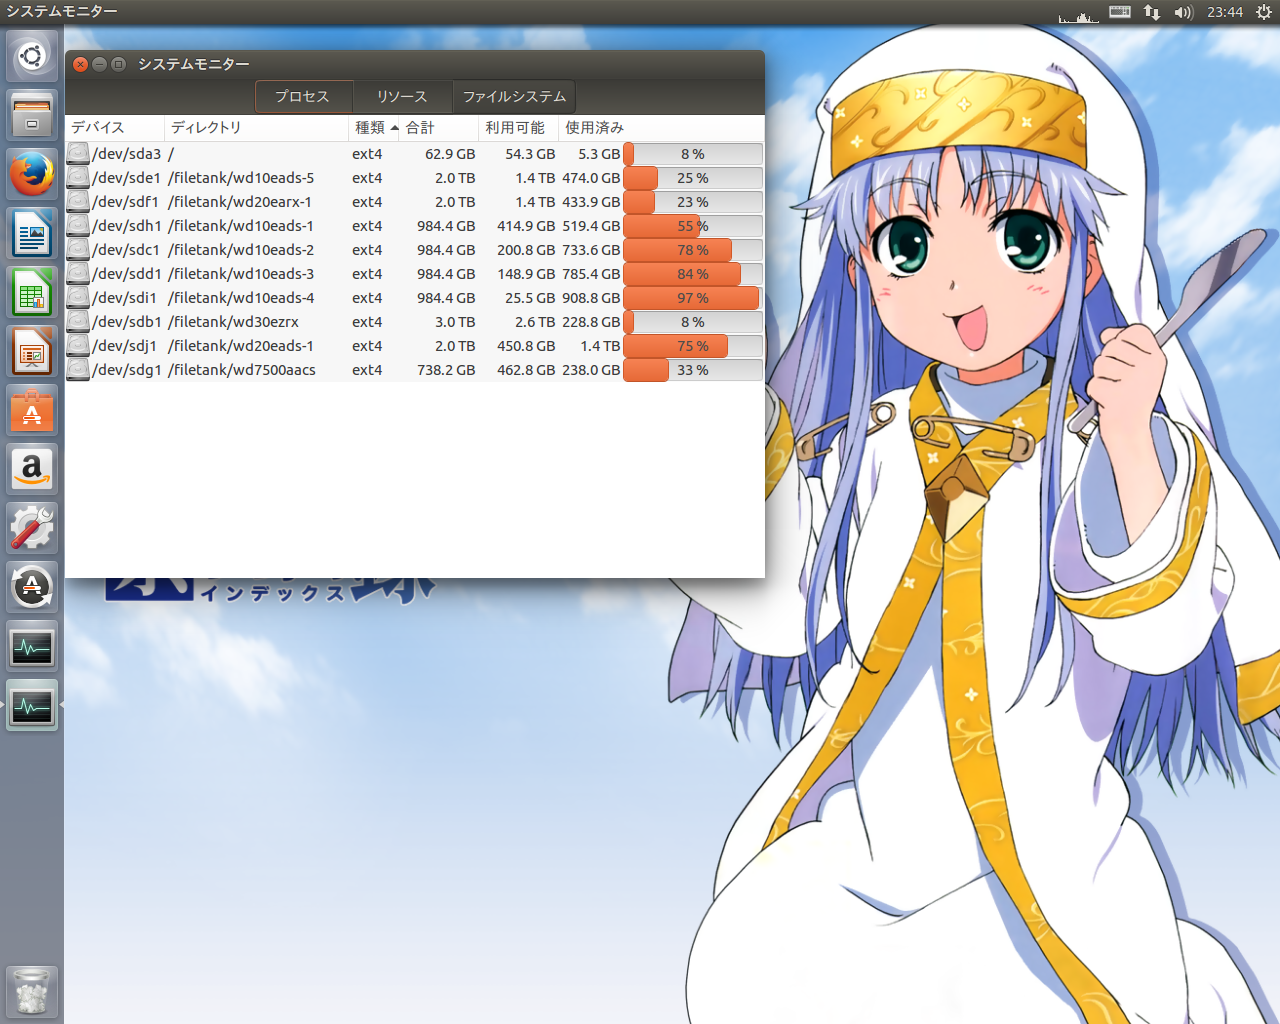Viewport: 1280px width, 1024px height.
Task: Click the system load graph indicator in panel
Action: point(1078,14)
